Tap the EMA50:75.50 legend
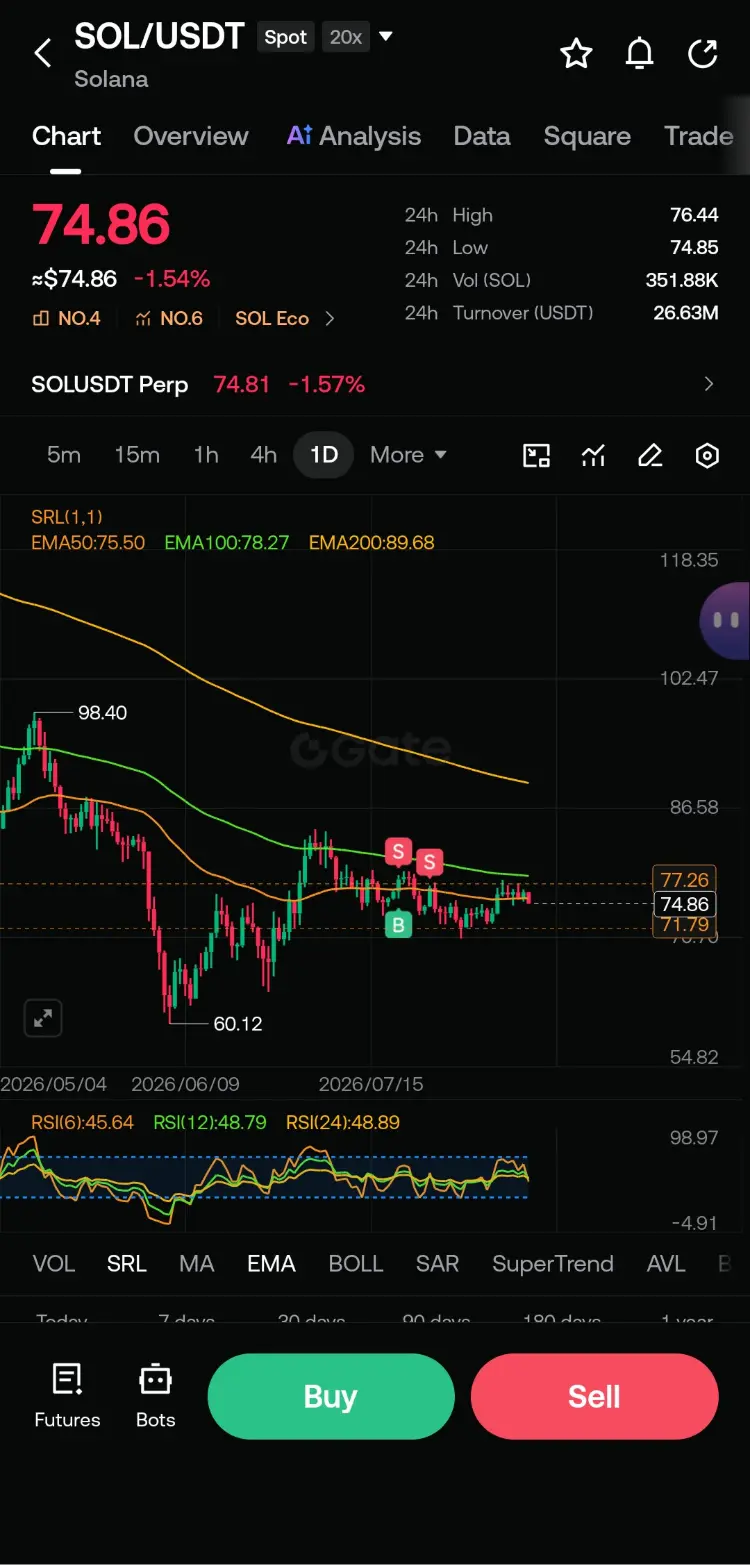This screenshot has width=750, height=1565. [88, 543]
